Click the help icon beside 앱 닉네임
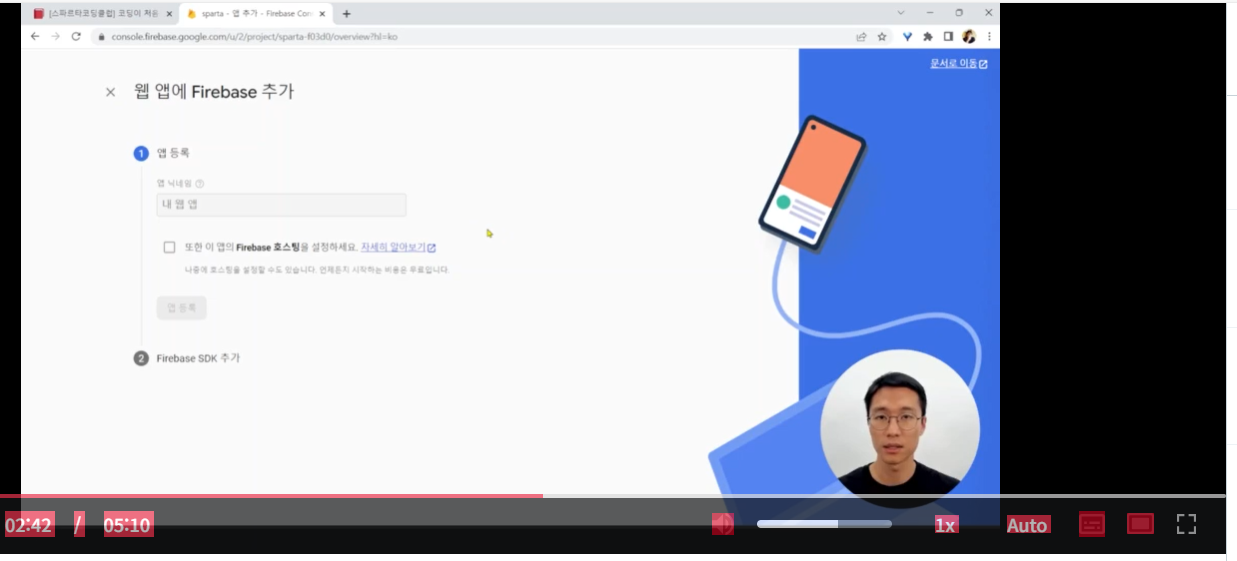The image size is (1237, 561). pyautogui.click(x=200, y=184)
